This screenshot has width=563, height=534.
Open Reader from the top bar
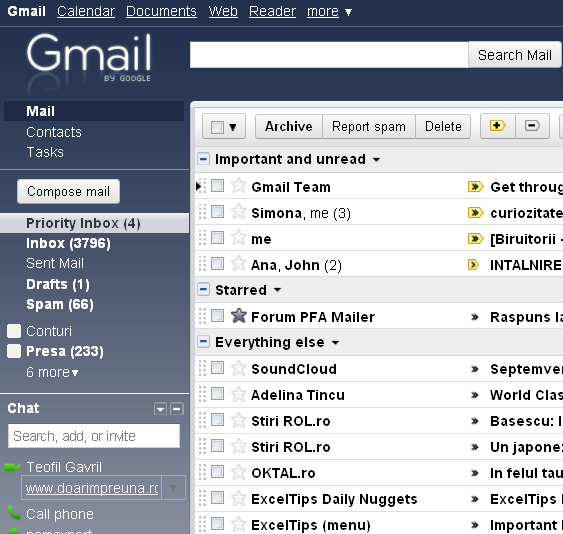[x=272, y=11]
